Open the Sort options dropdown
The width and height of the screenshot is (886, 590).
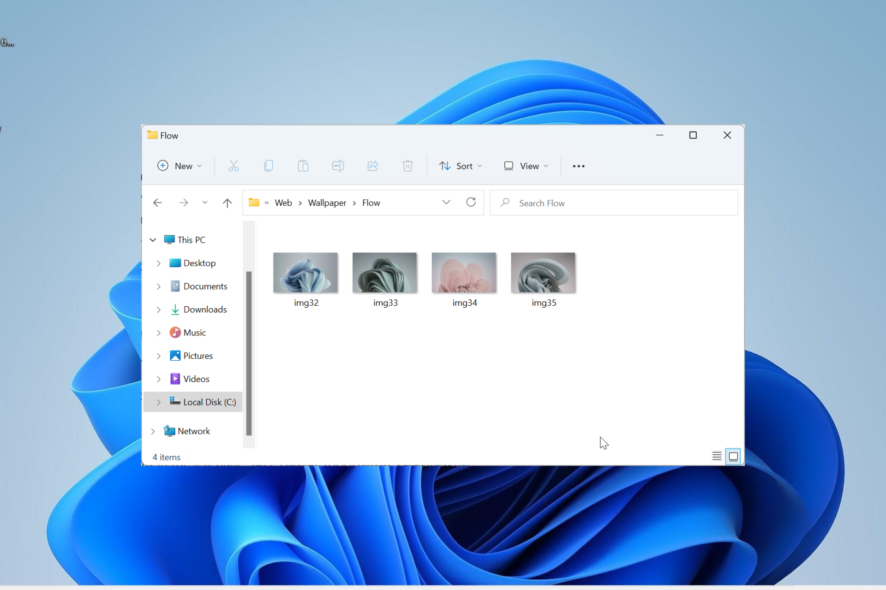[x=461, y=166]
